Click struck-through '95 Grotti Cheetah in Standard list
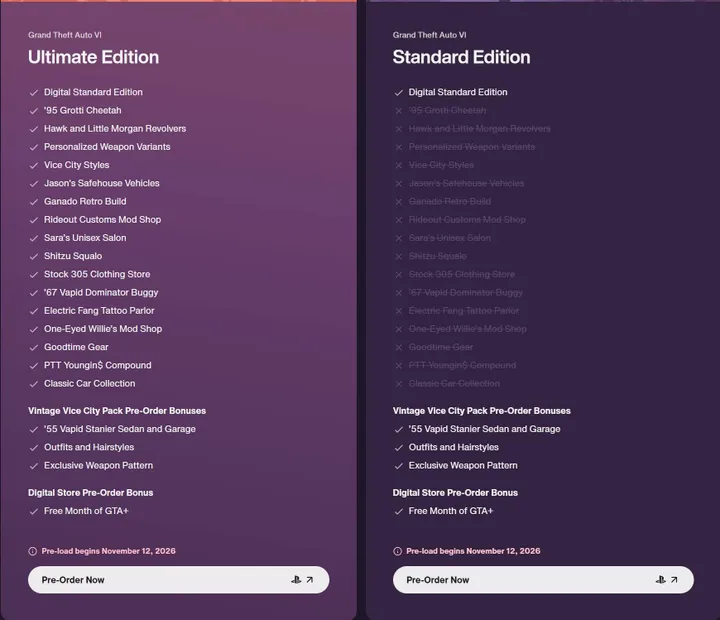This screenshot has width=720, height=620. (x=447, y=110)
